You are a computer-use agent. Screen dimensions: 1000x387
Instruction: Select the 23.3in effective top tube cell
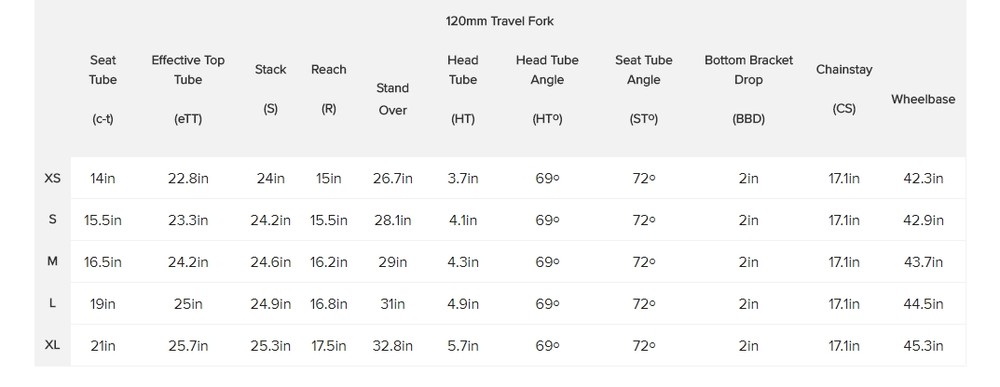pos(188,221)
